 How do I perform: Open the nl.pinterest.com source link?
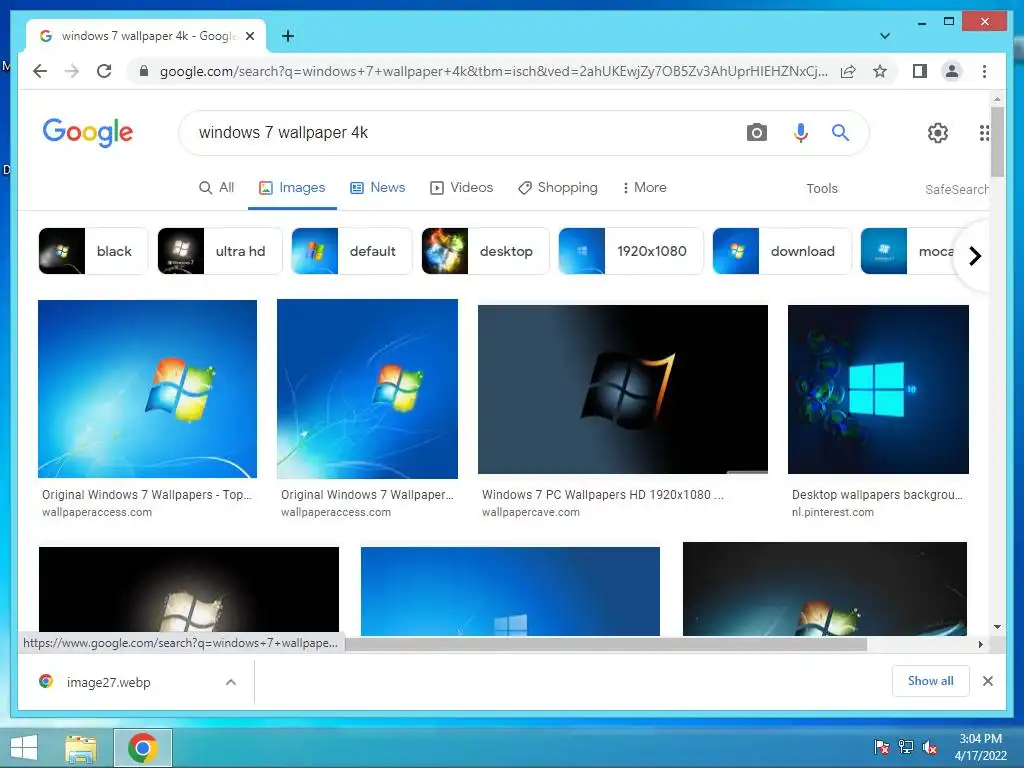click(832, 512)
